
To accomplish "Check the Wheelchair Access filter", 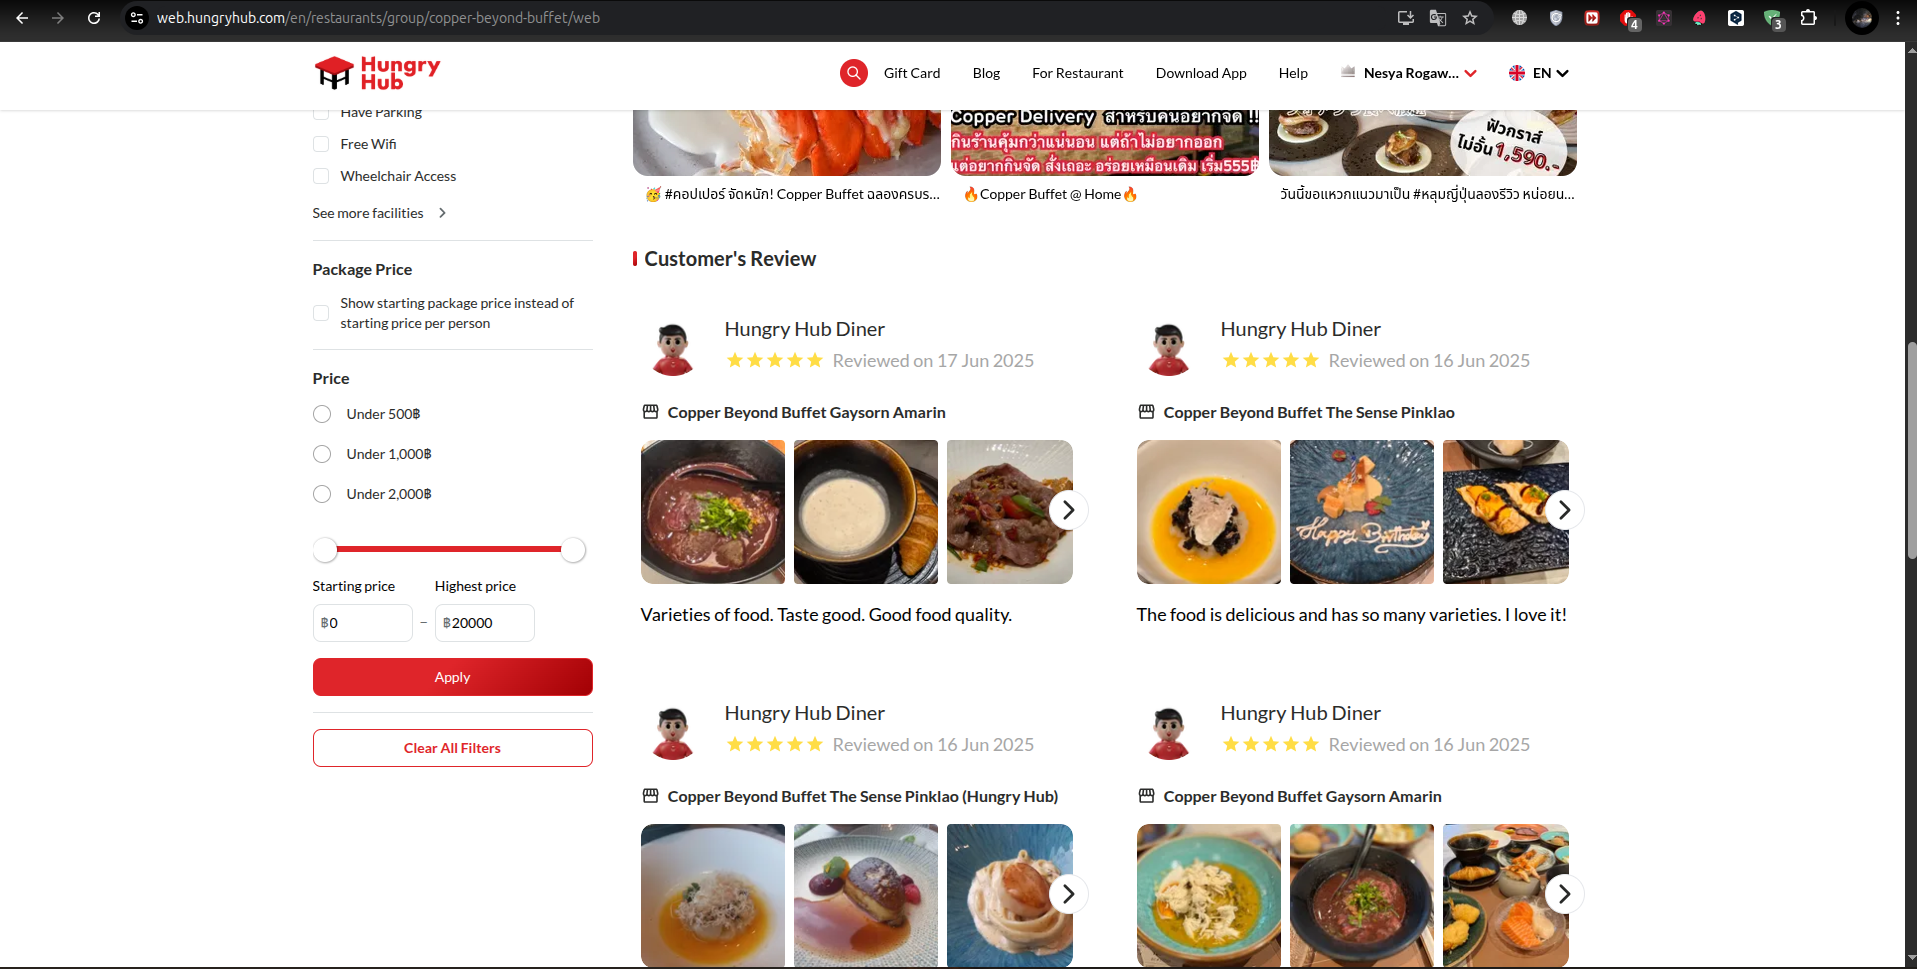I will (321, 176).
